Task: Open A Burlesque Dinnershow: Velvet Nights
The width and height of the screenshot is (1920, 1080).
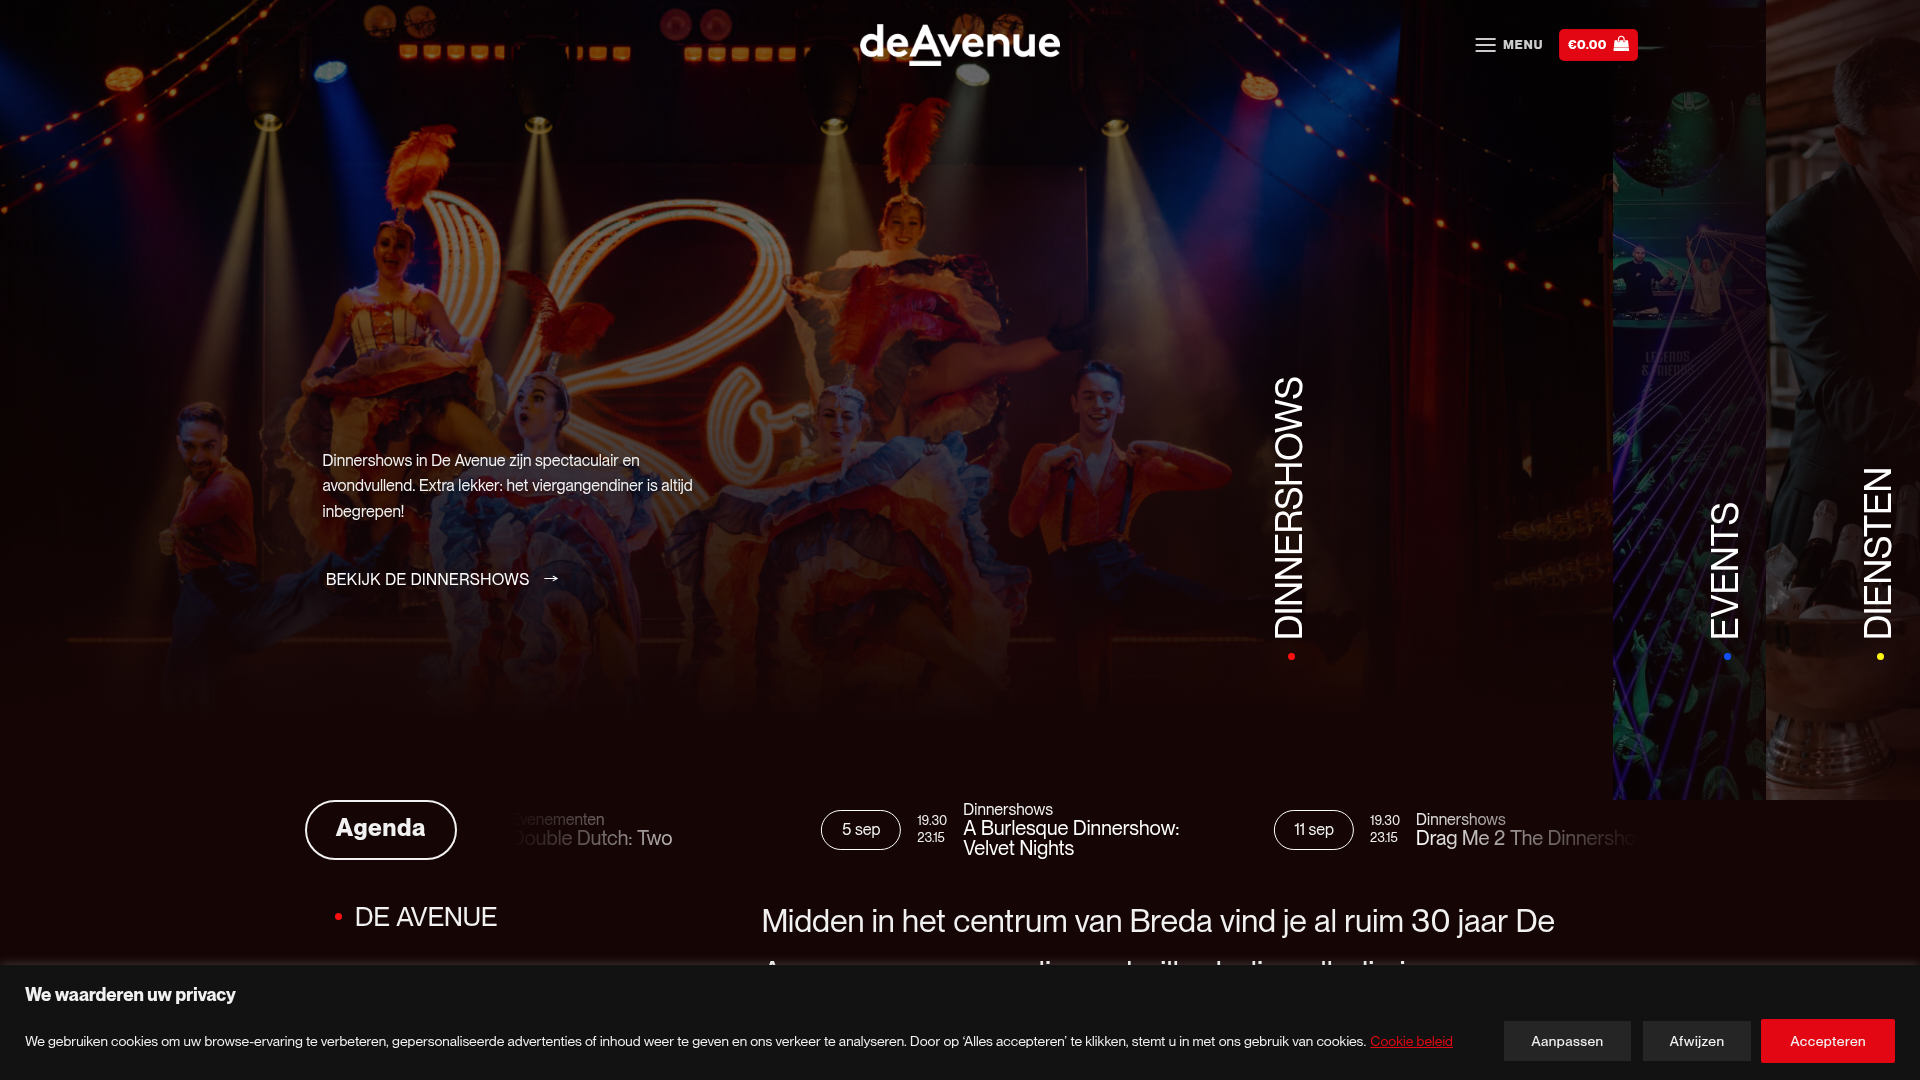Action: (1071, 838)
